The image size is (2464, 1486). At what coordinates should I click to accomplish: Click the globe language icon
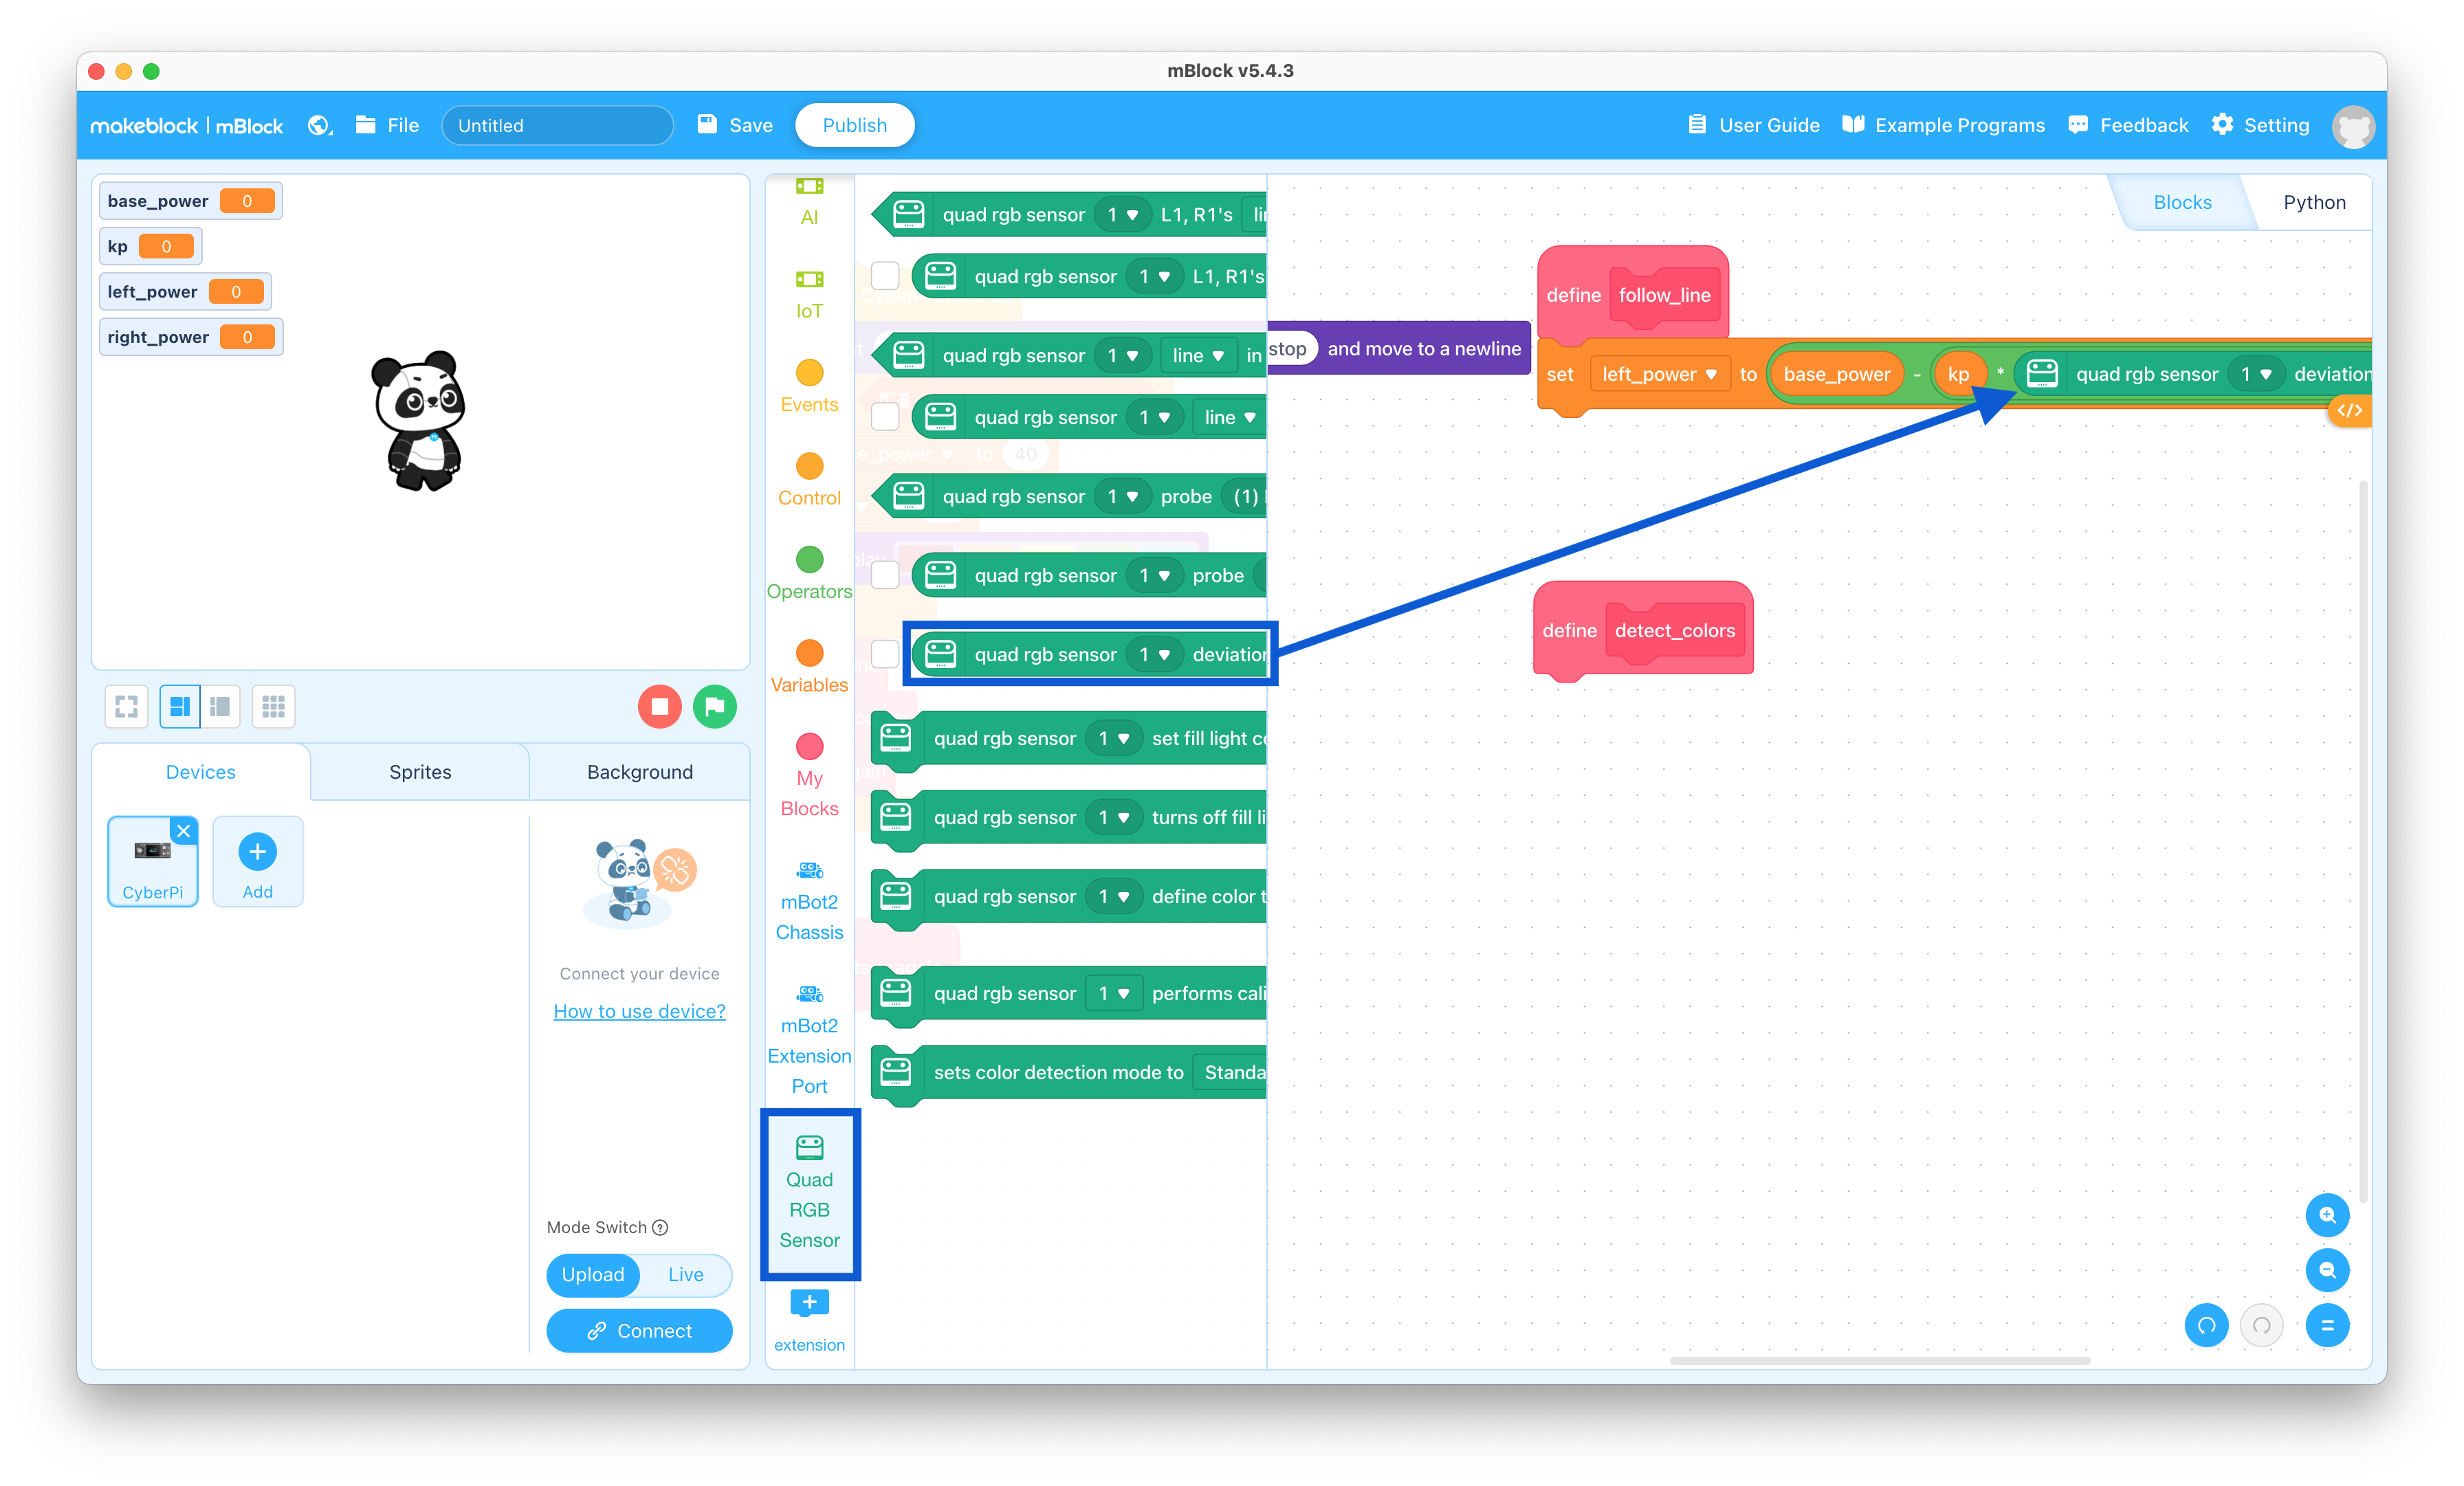pyautogui.click(x=319, y=125)
